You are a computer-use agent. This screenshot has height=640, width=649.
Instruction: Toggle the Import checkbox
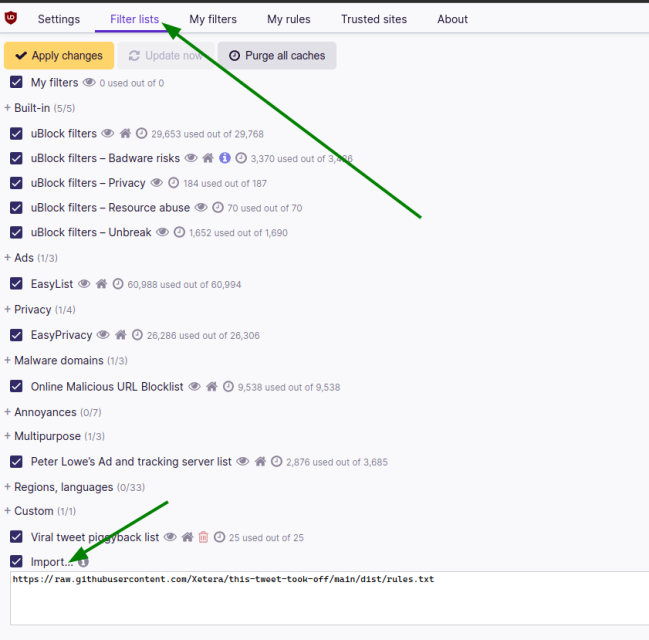point(16,562)
